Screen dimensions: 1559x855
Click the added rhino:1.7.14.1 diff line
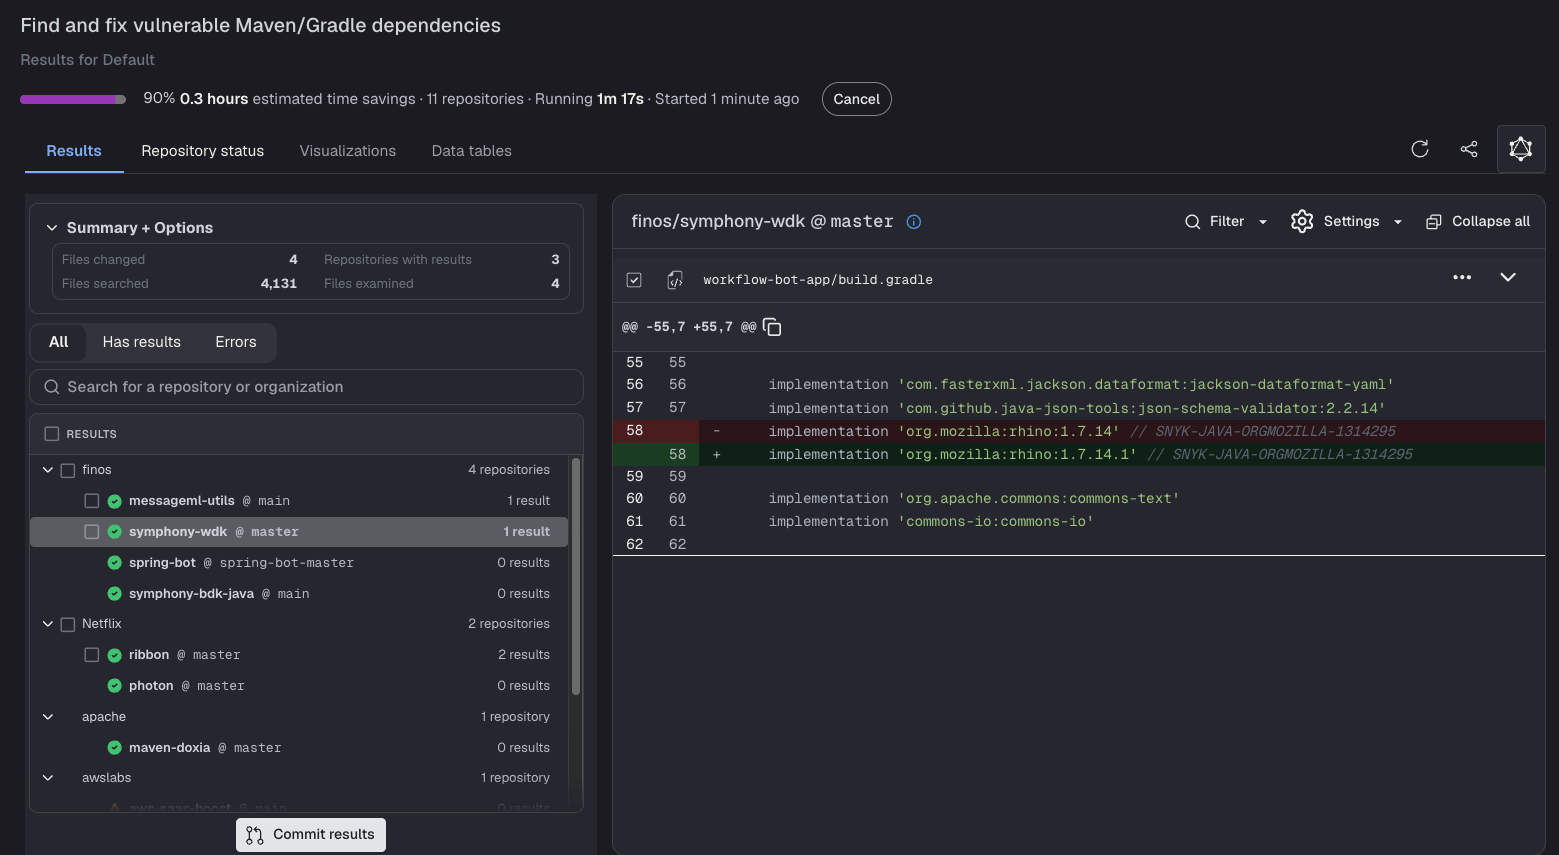pyautogui.click(x=1079, y=454)
